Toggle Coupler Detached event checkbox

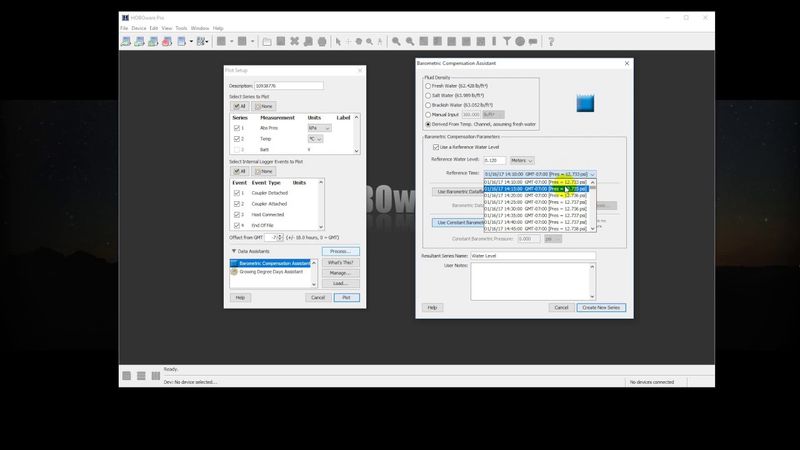point(237,193)
